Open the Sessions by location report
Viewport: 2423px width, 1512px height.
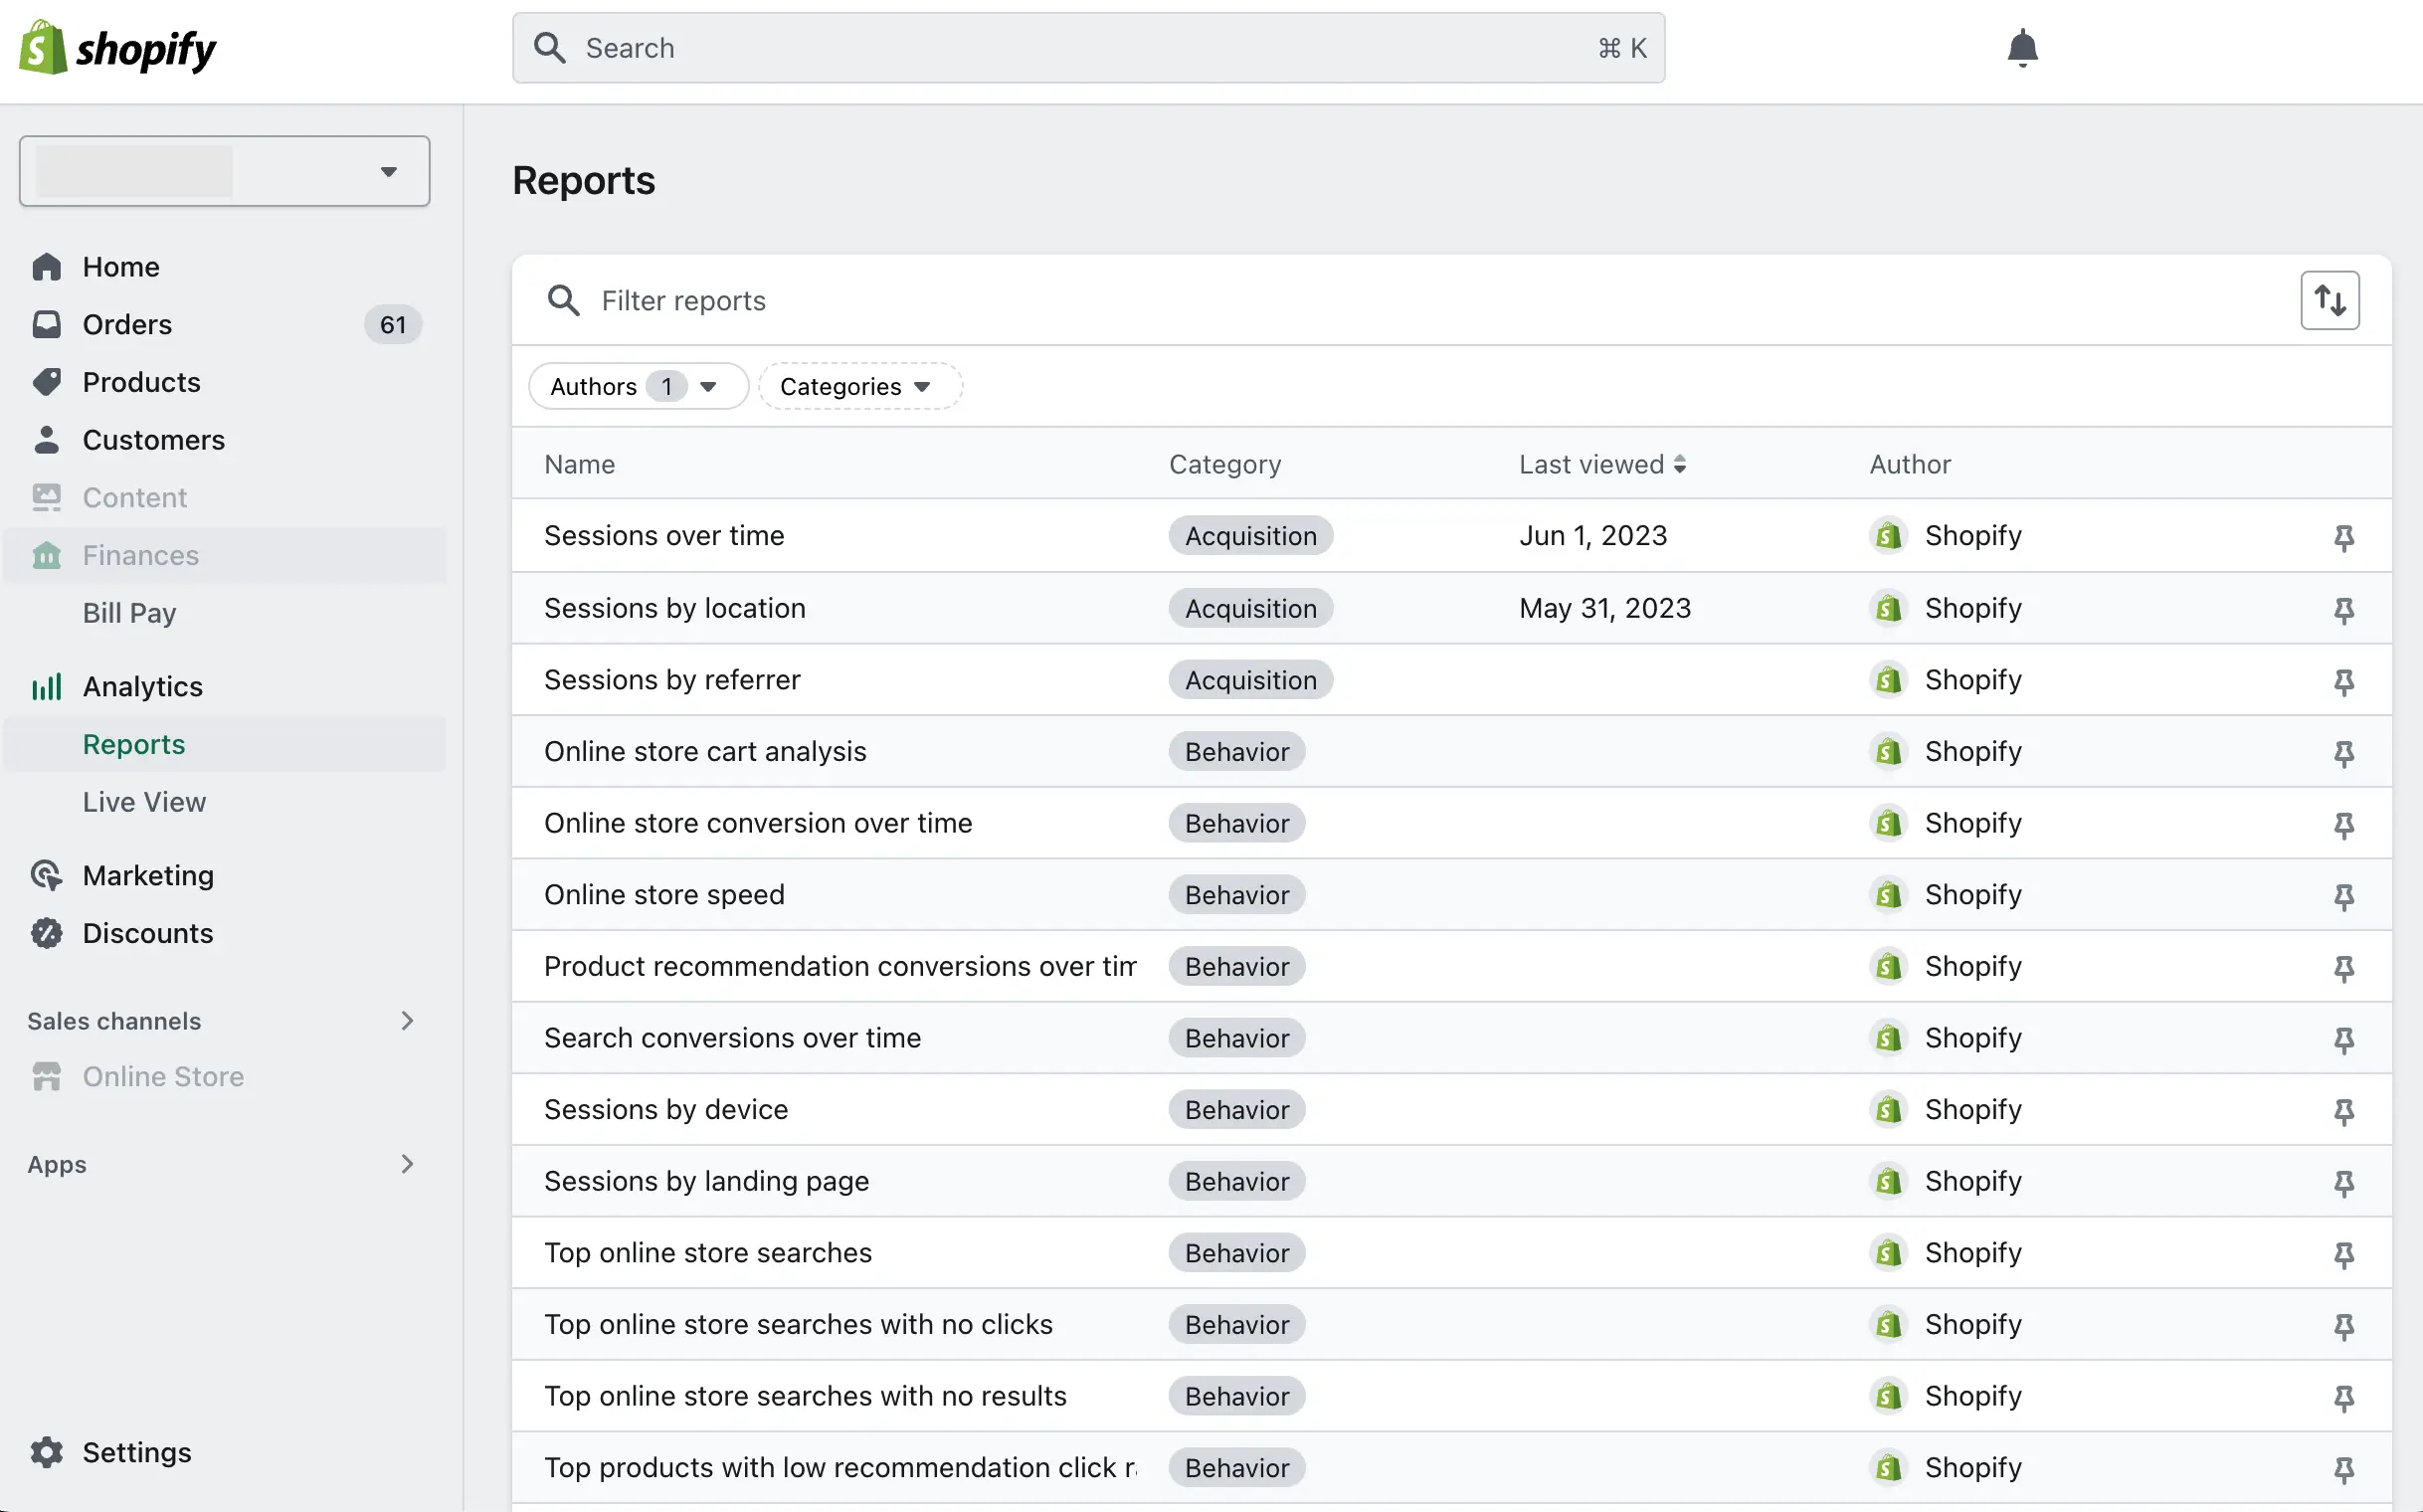click(x=674, y=607)
